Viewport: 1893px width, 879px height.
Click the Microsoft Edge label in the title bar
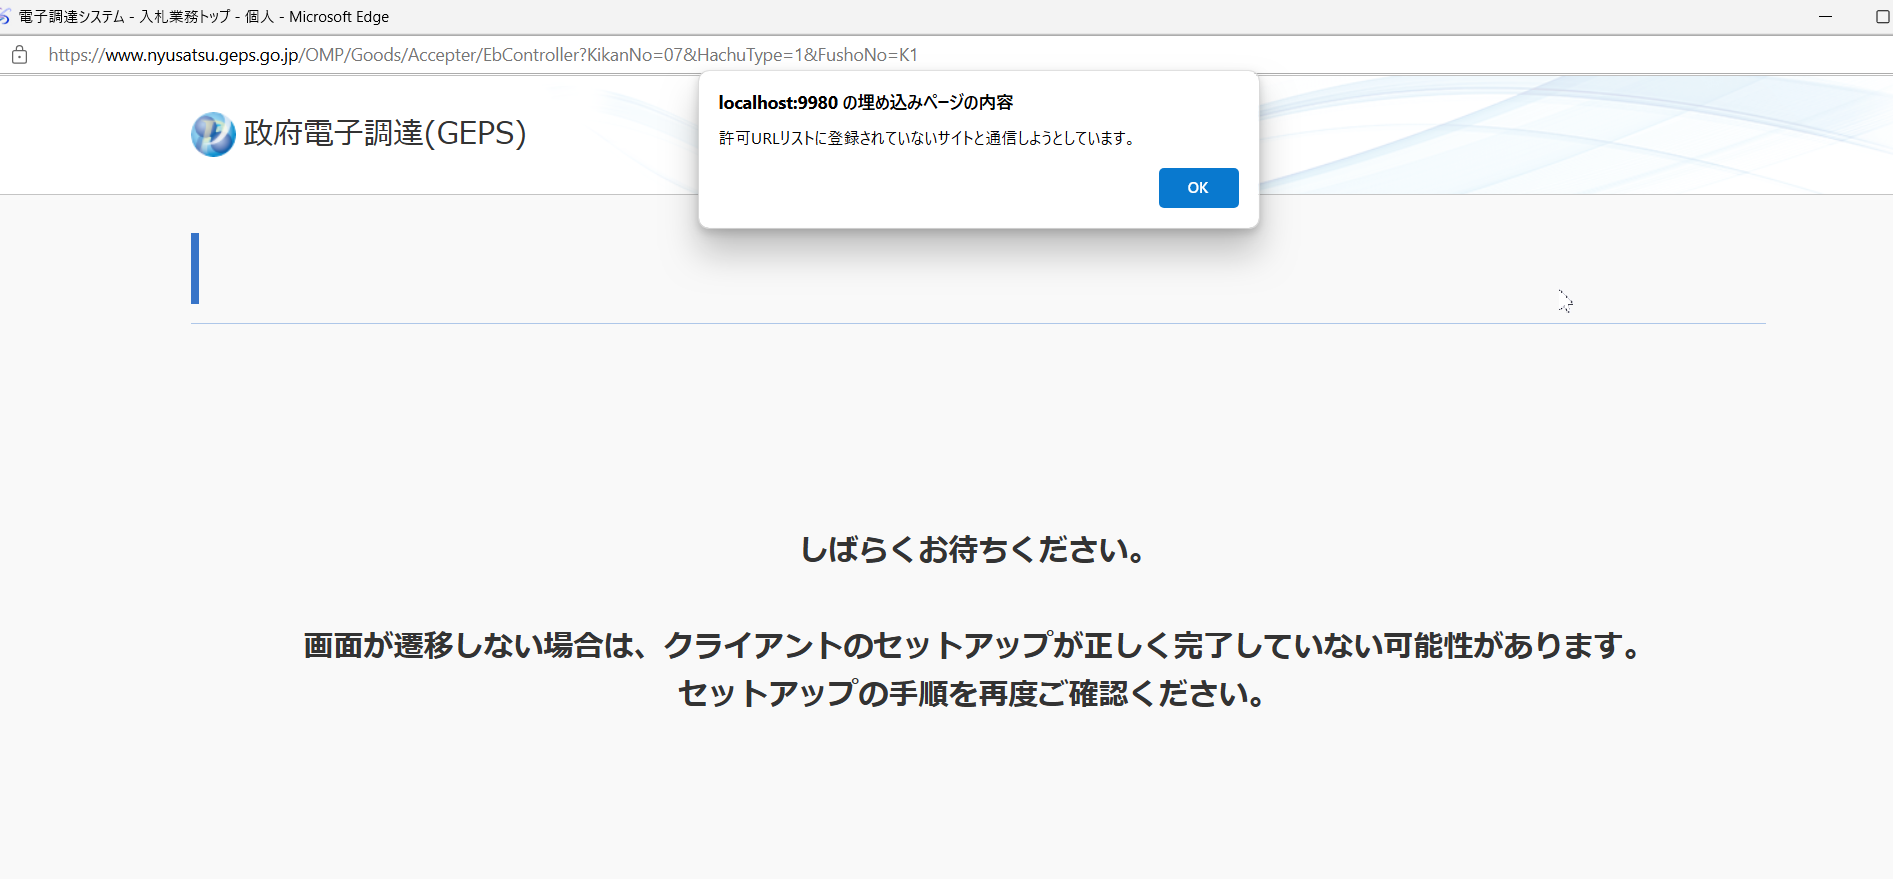click(339, 17)
